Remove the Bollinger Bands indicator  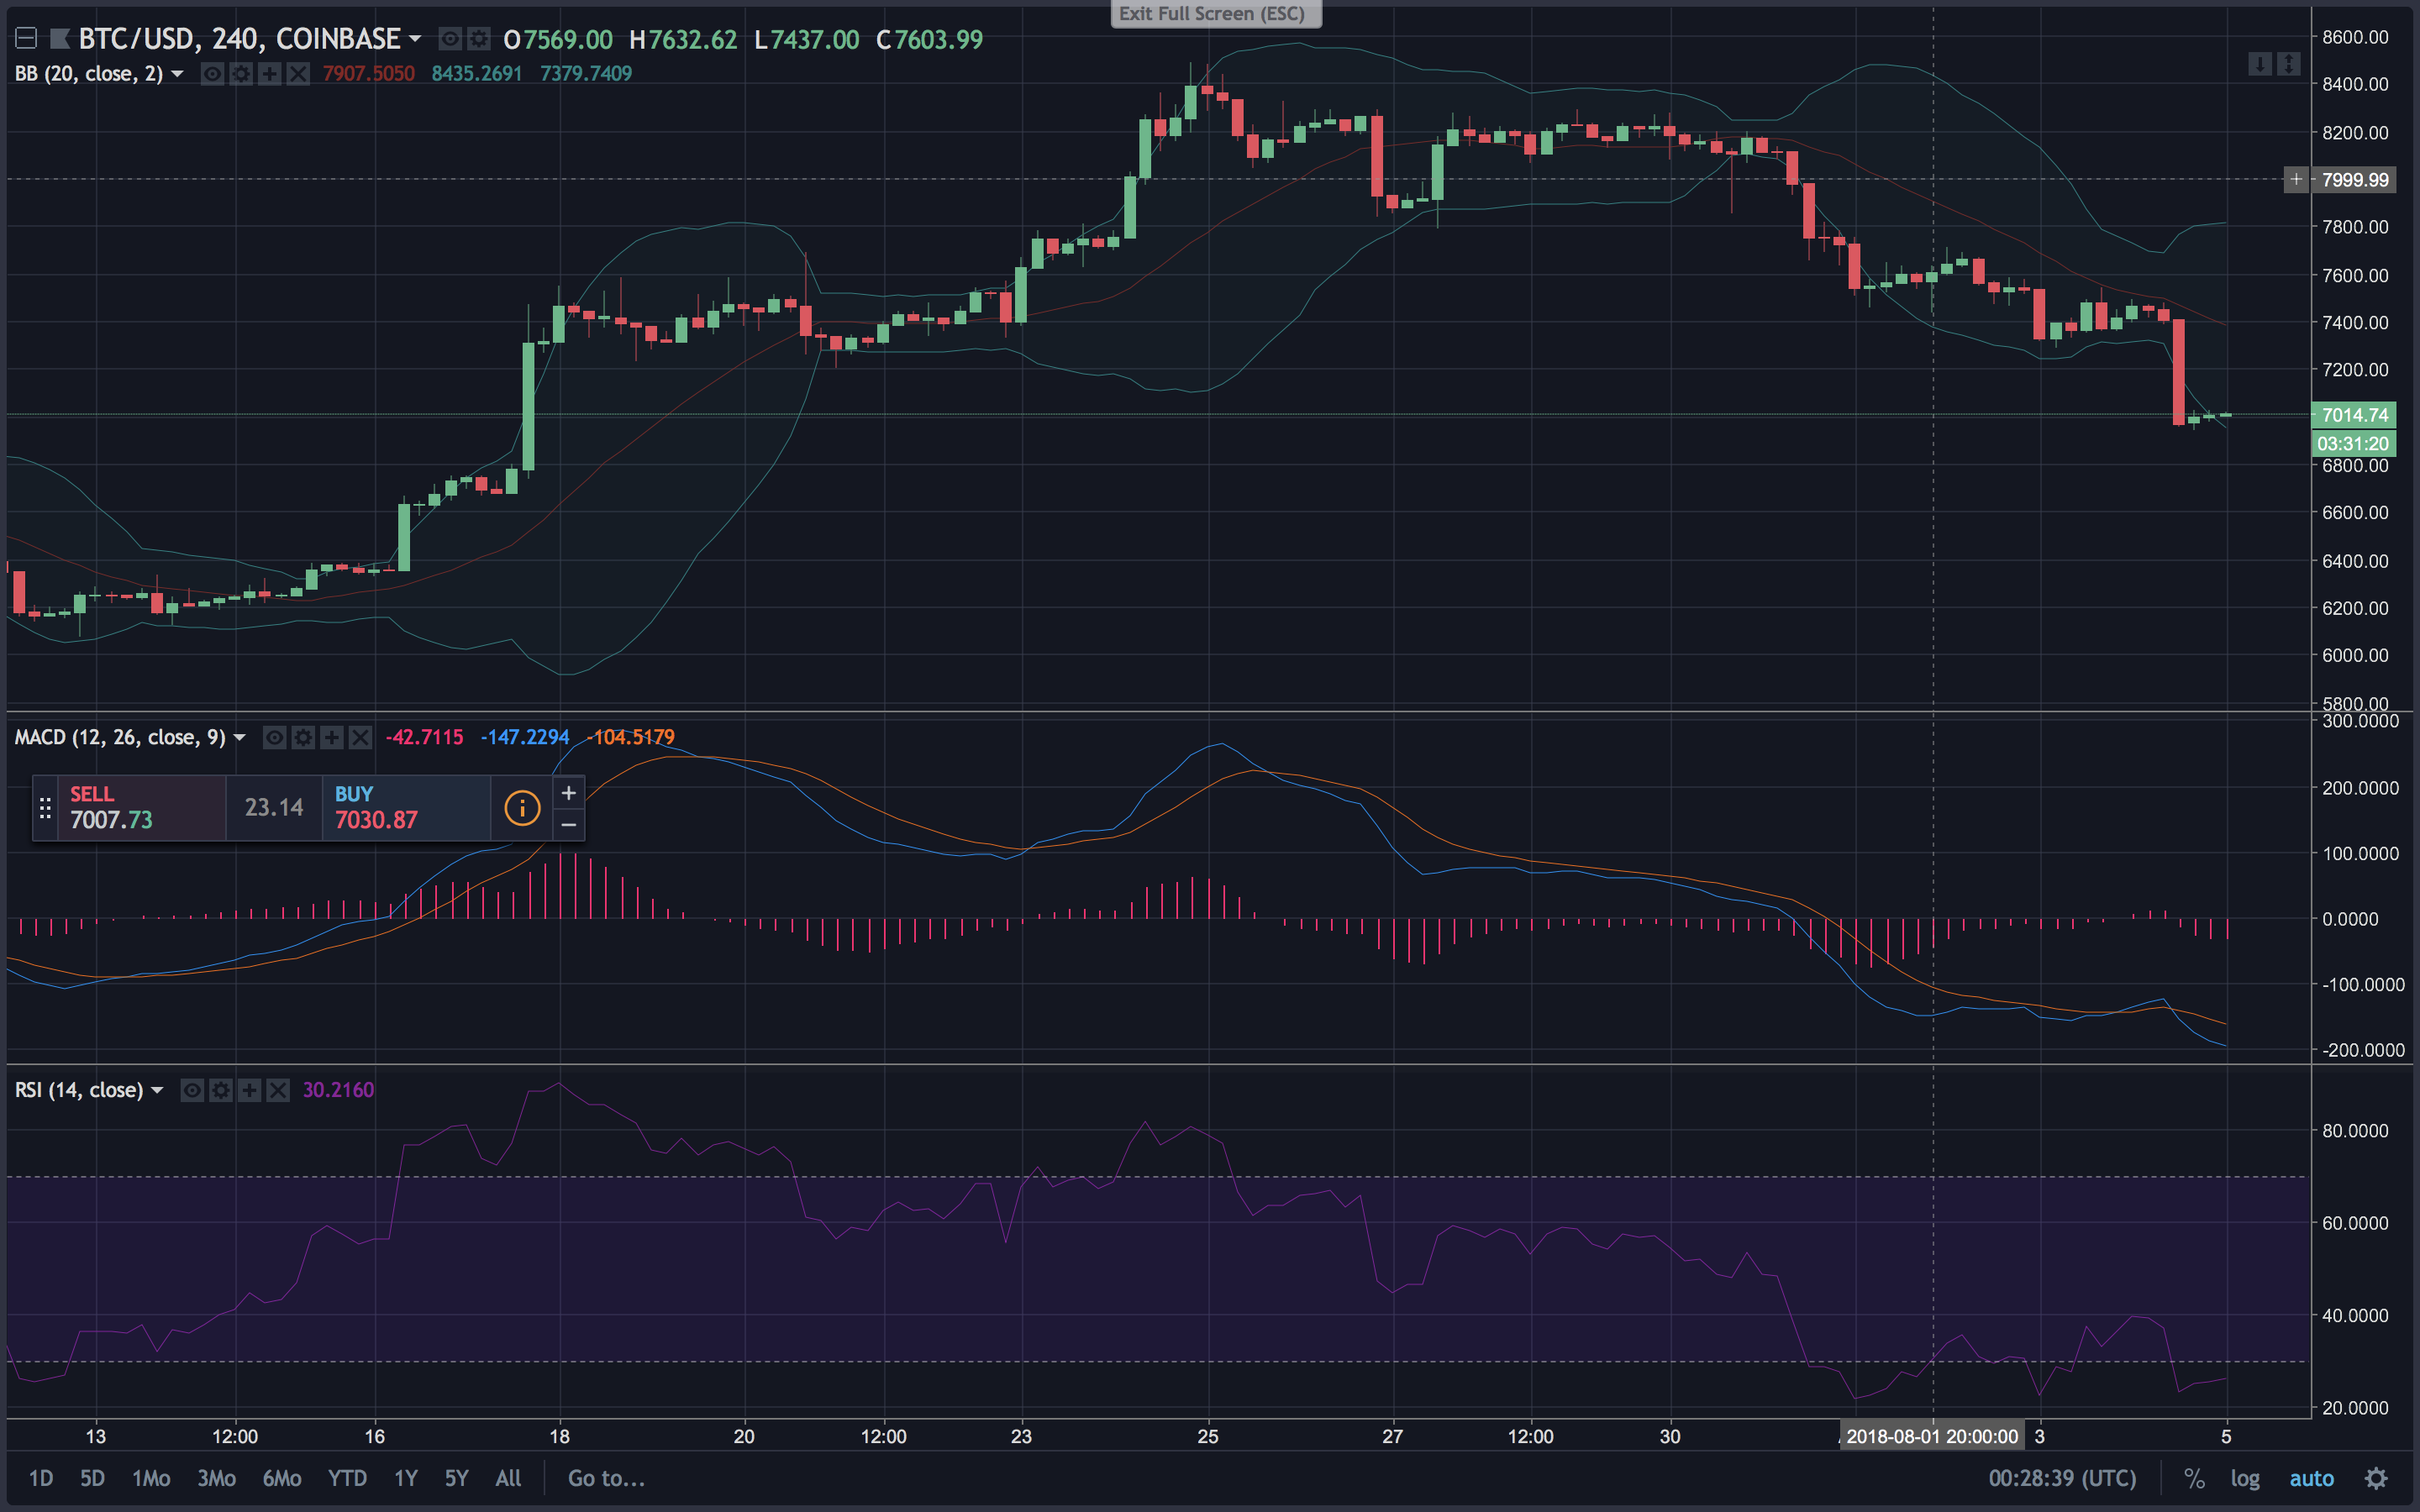click(x=298, y=73)
